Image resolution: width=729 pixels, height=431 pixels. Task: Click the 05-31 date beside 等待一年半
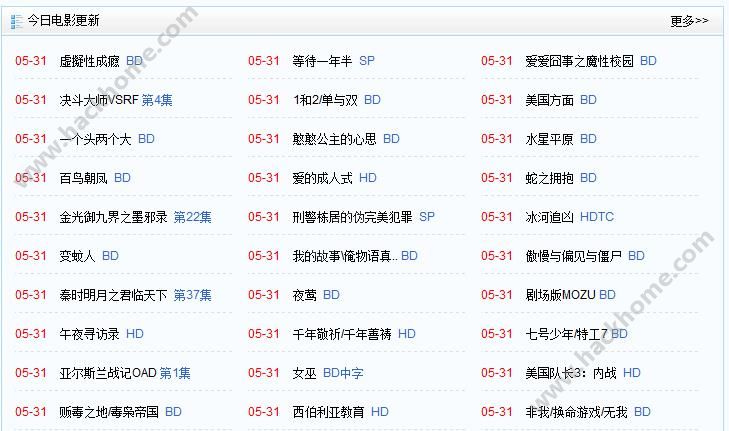tap(264, 61)
